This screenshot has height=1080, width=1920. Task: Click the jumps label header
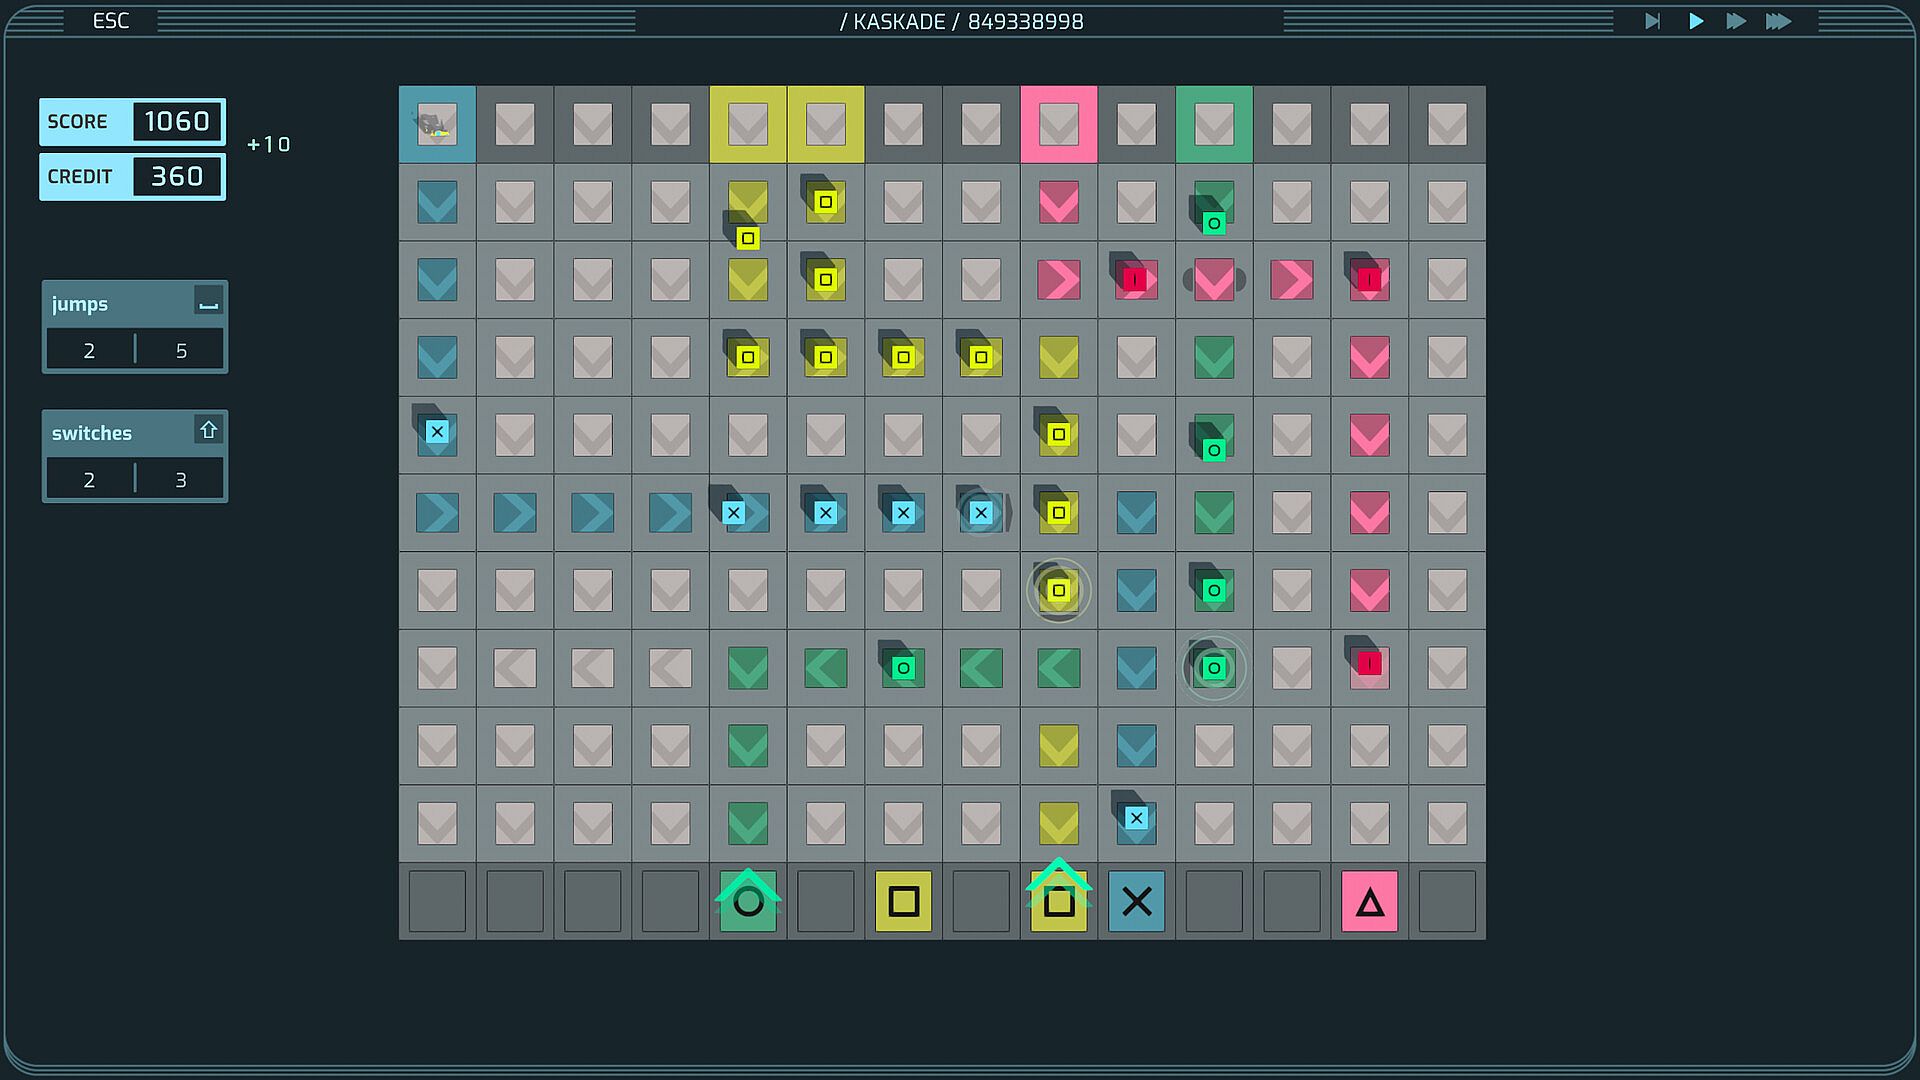[x=80, y=304]
